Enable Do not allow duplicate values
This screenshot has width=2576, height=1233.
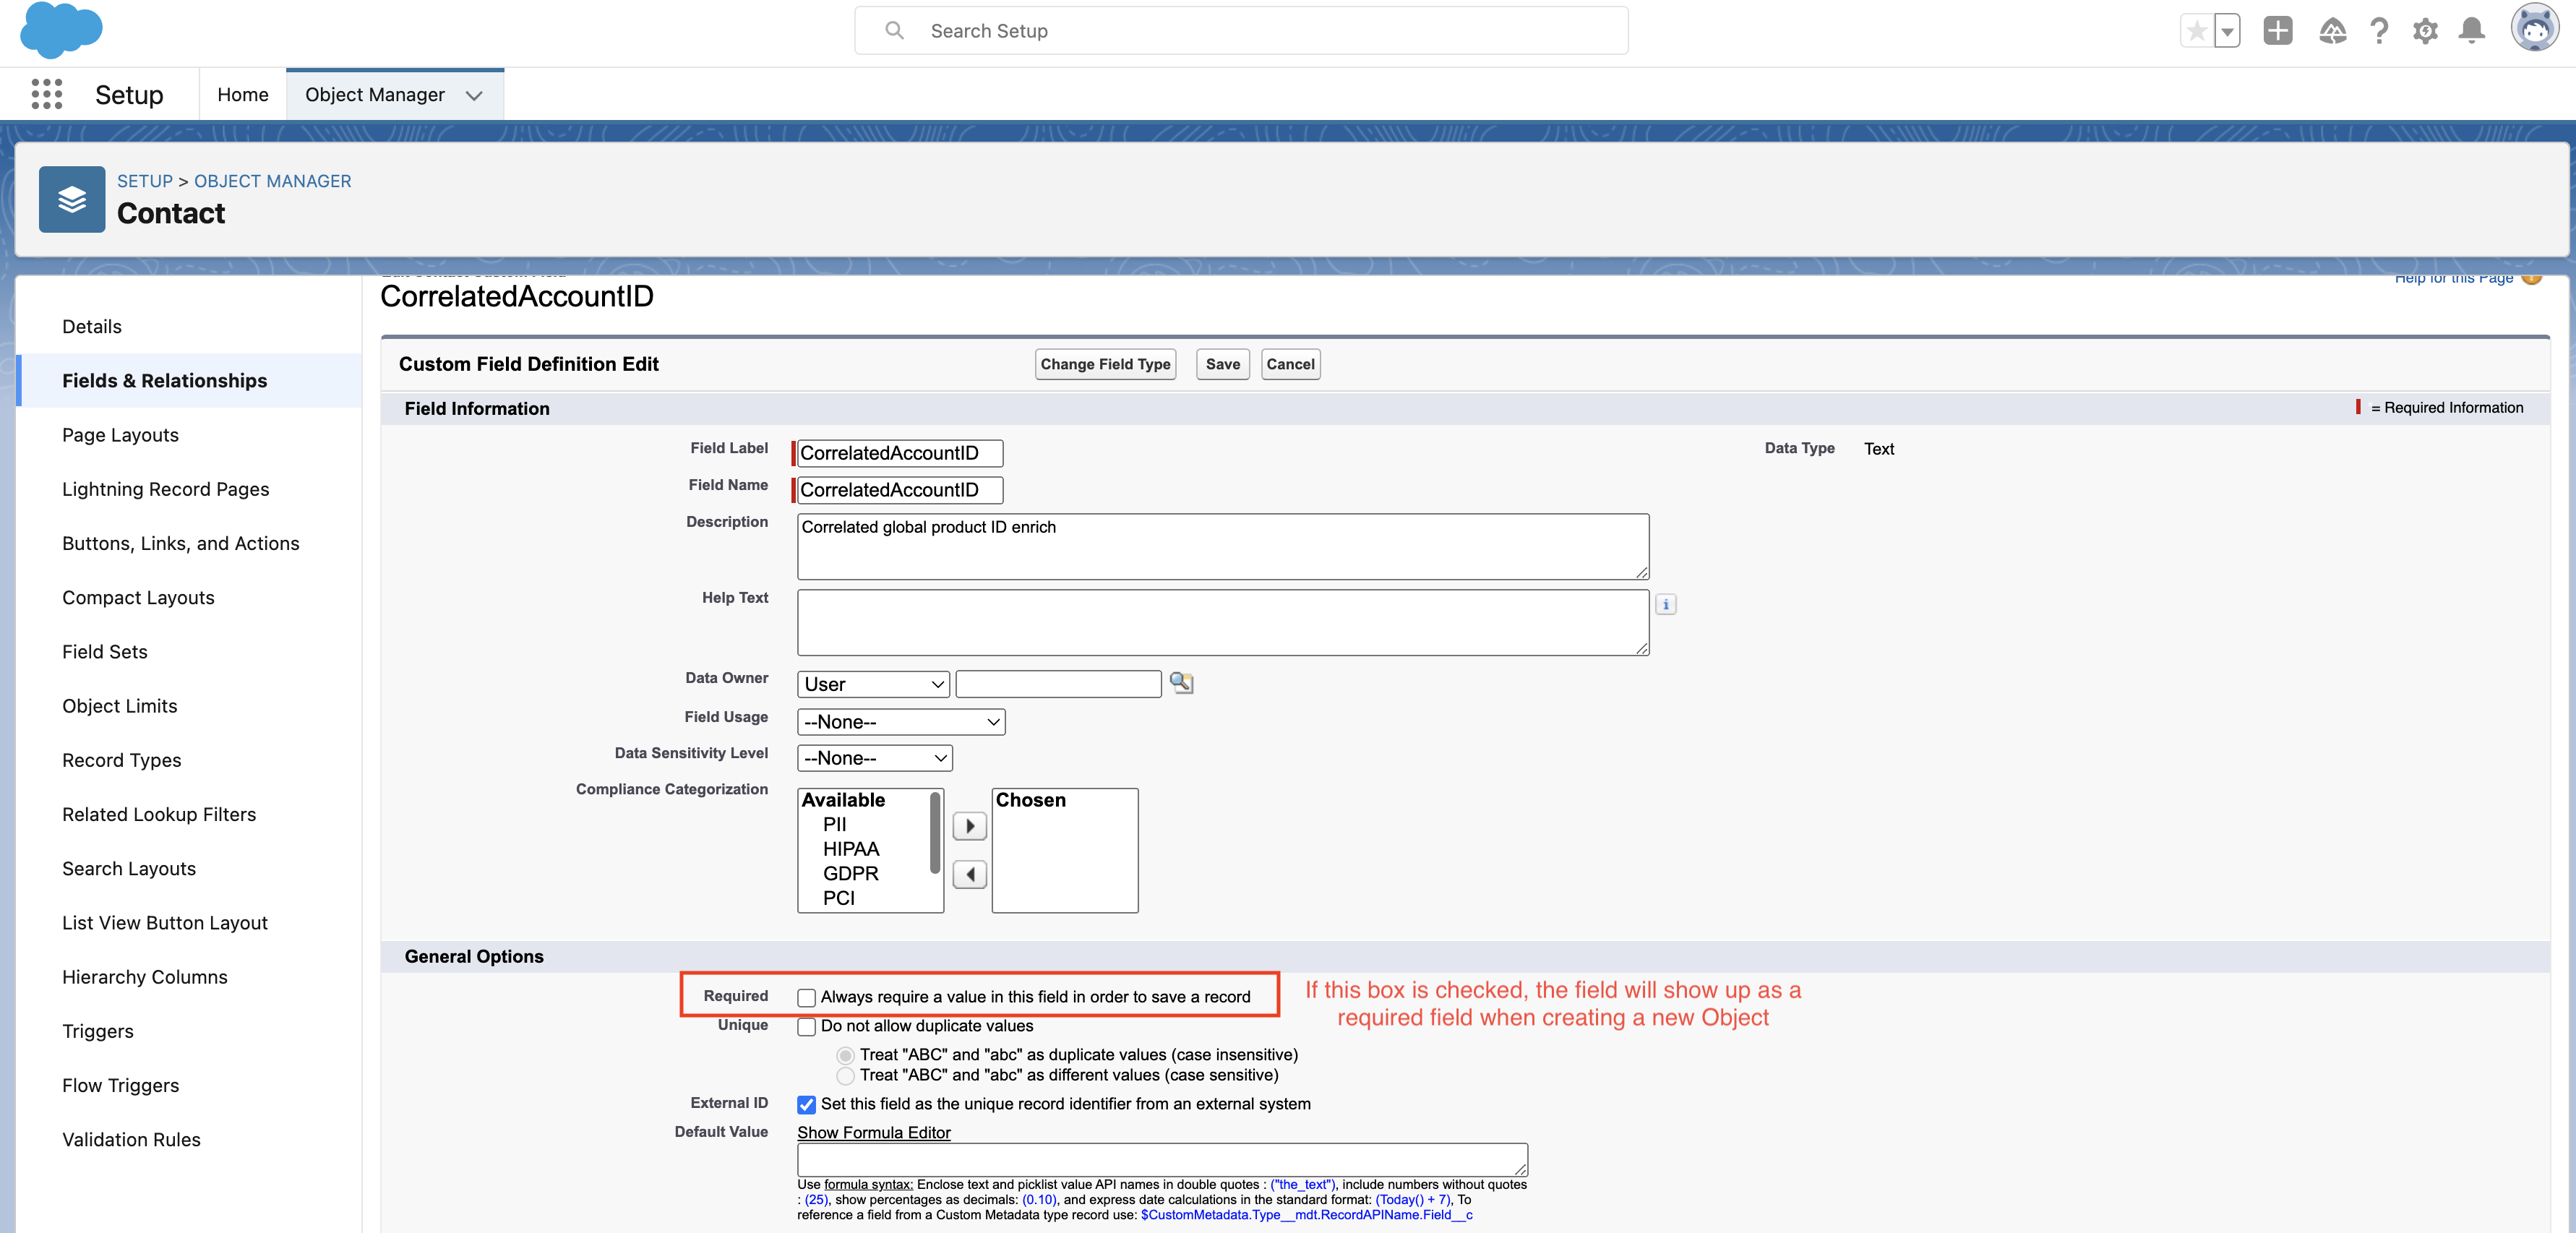pyautogui.click(x=806, y=1026)
